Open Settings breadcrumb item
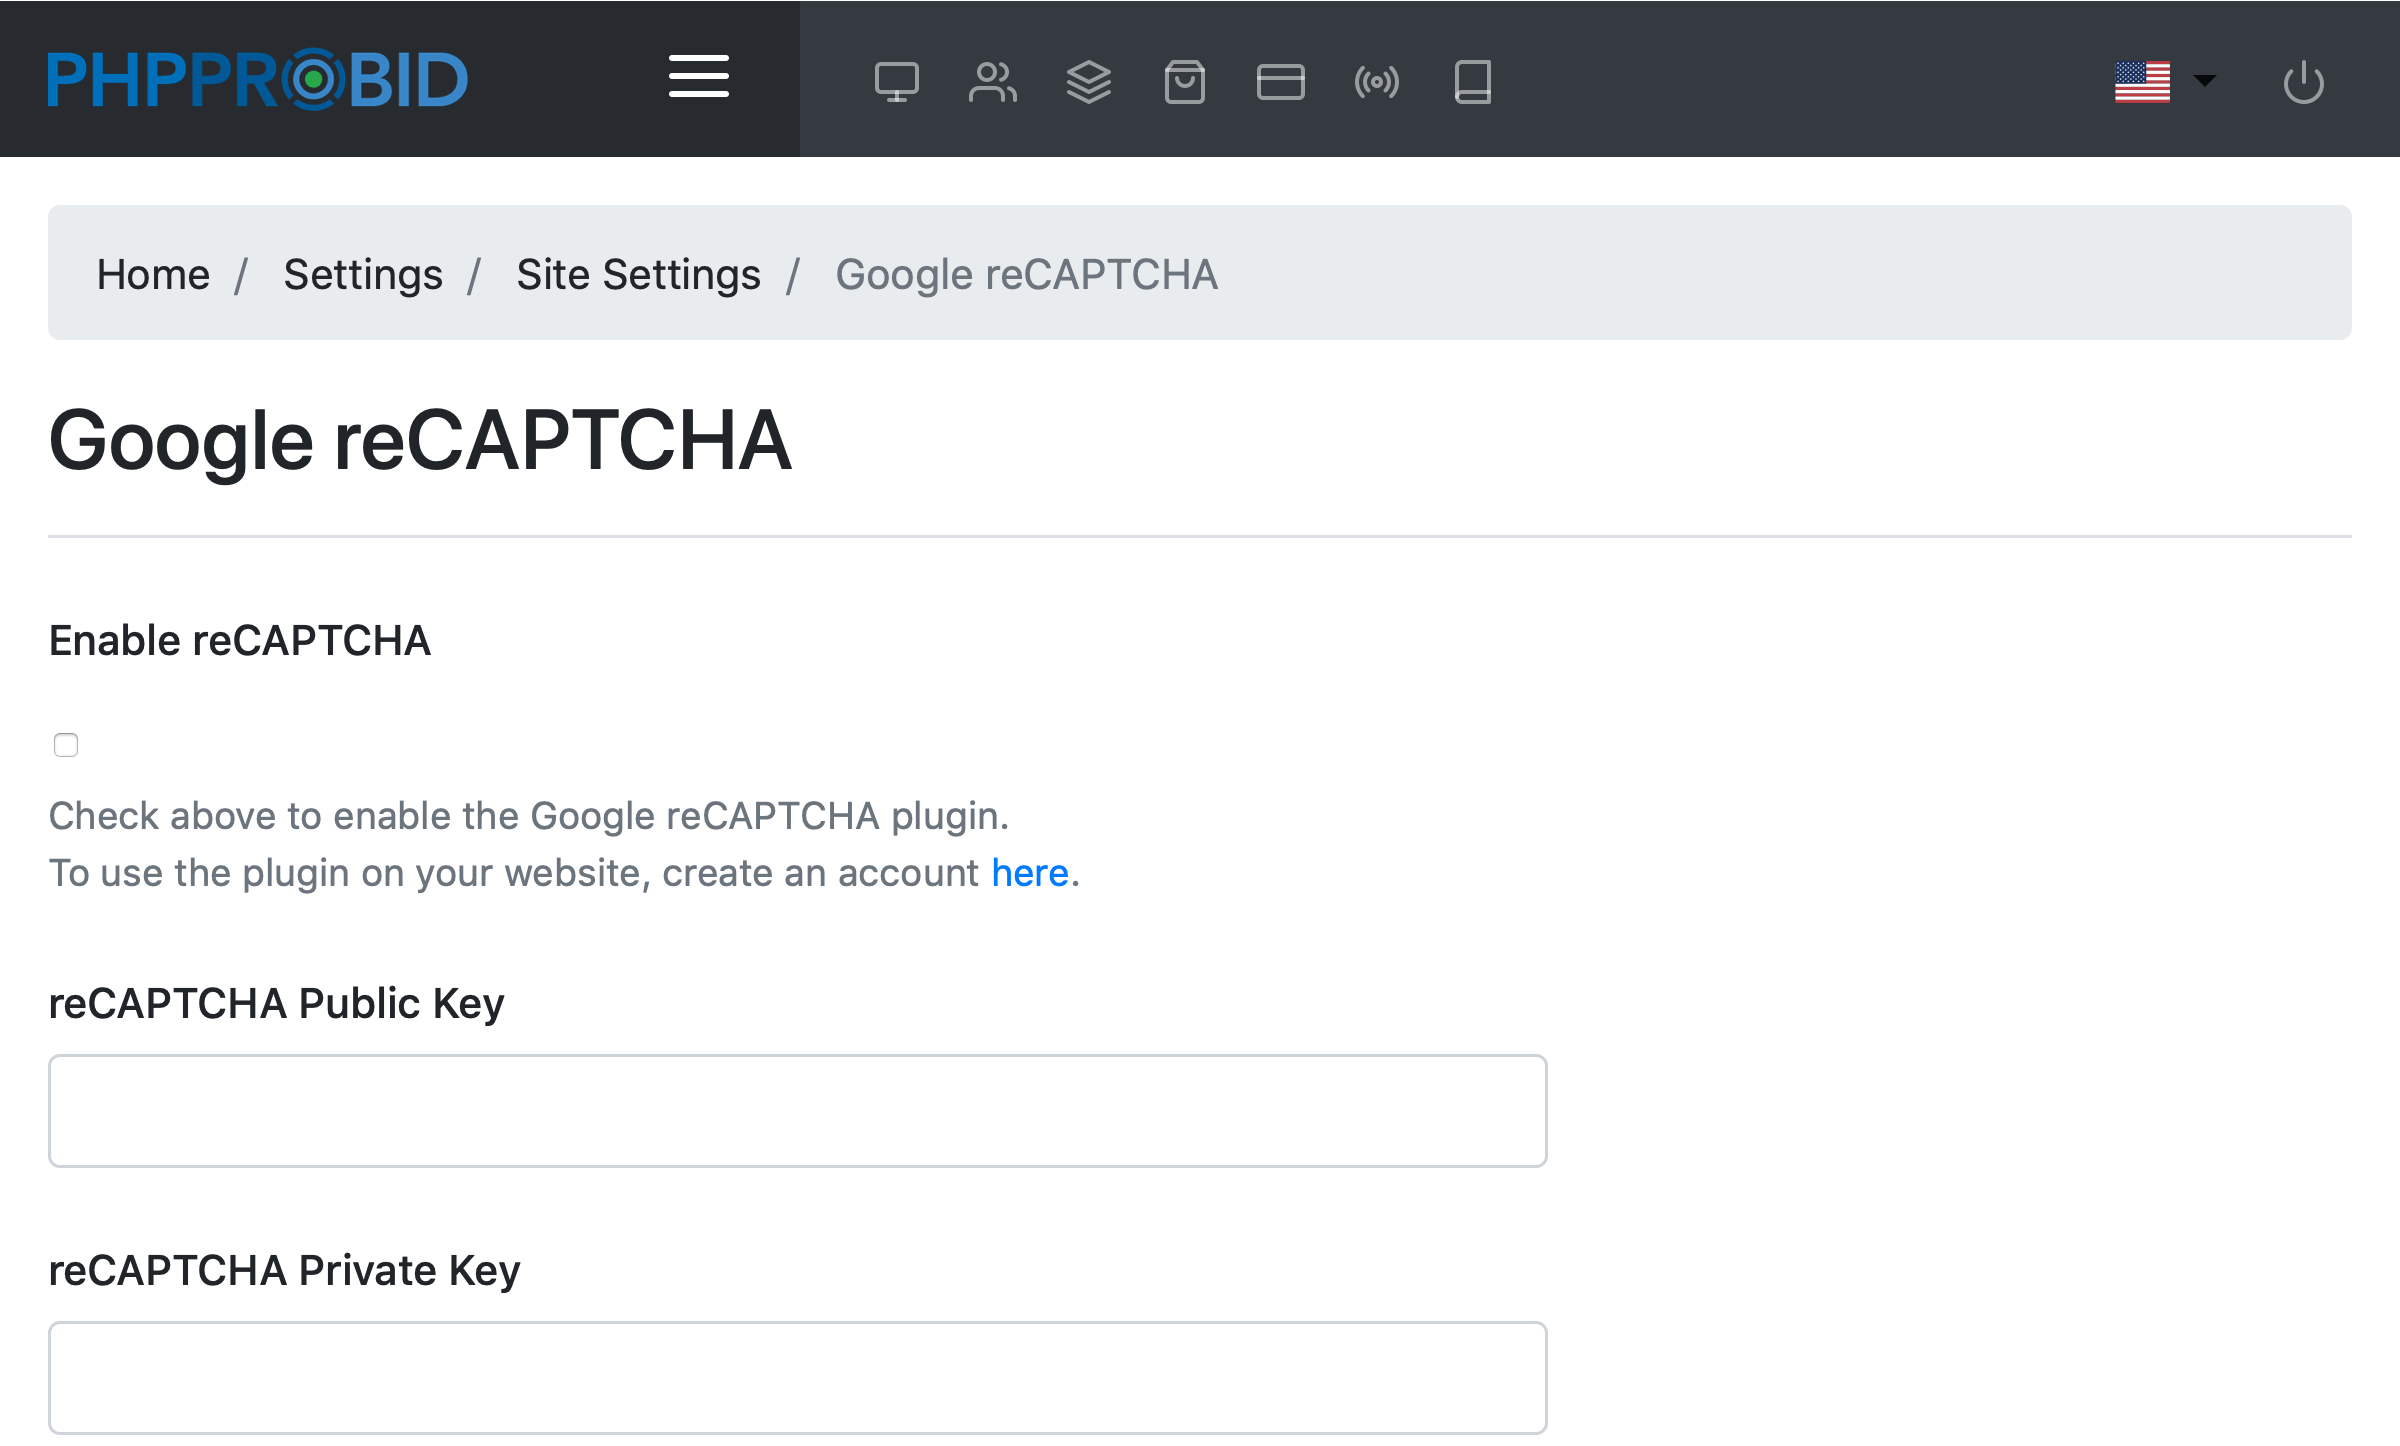The height and width of the screenshot is (1446, 2400). (362, 274)
